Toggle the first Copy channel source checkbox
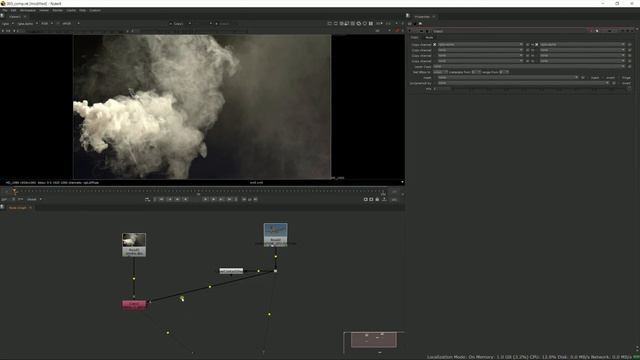Viewport: 640px width, 360px height. pos(435,44)
